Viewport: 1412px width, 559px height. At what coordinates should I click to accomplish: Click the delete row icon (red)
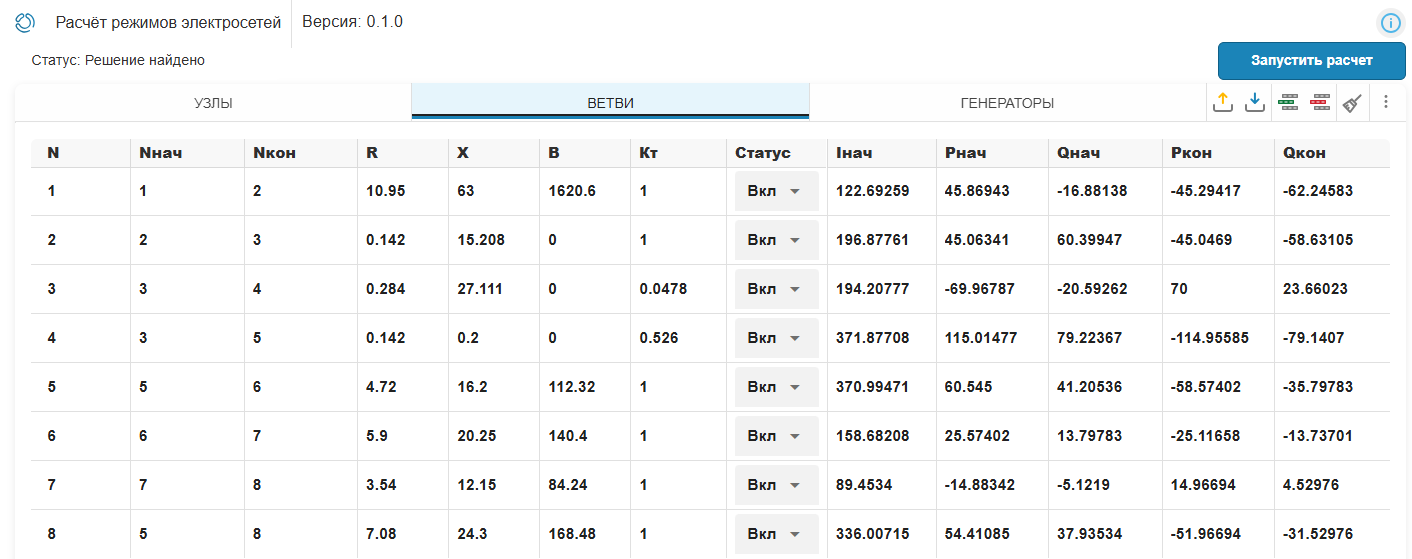point(1320,102)
